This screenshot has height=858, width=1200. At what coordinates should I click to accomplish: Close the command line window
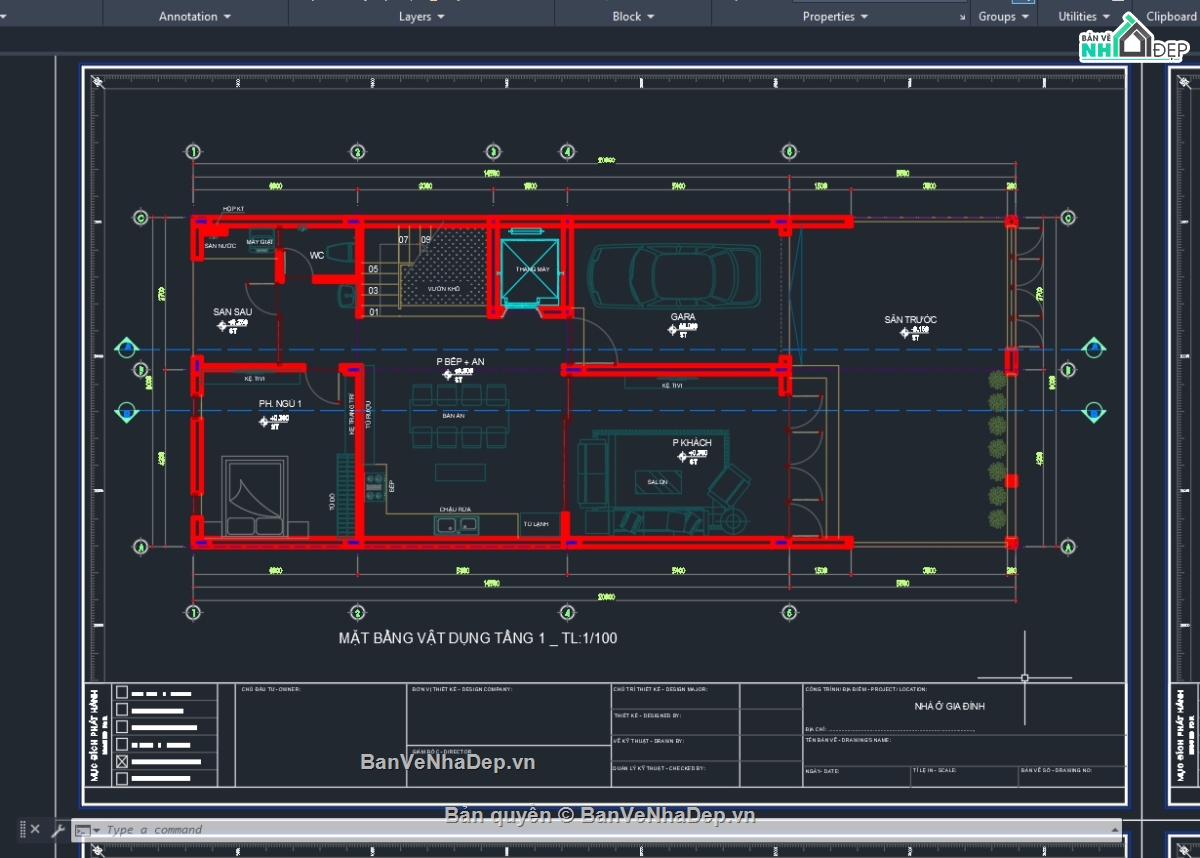(x=35, y=829)
